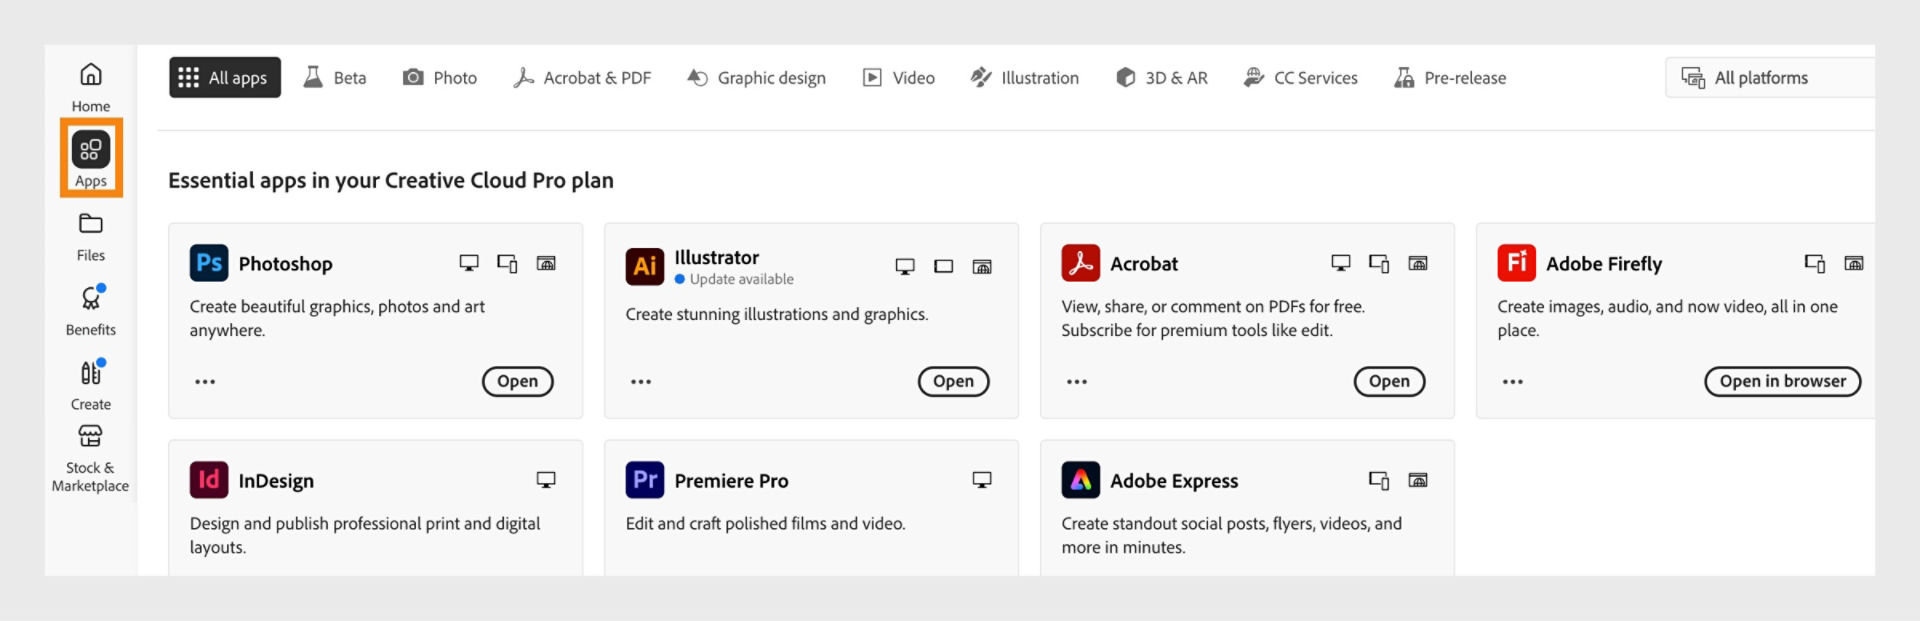Switch to the Photo category
The height and width of the screenshot is (621, 1920).
coord(440,77)
